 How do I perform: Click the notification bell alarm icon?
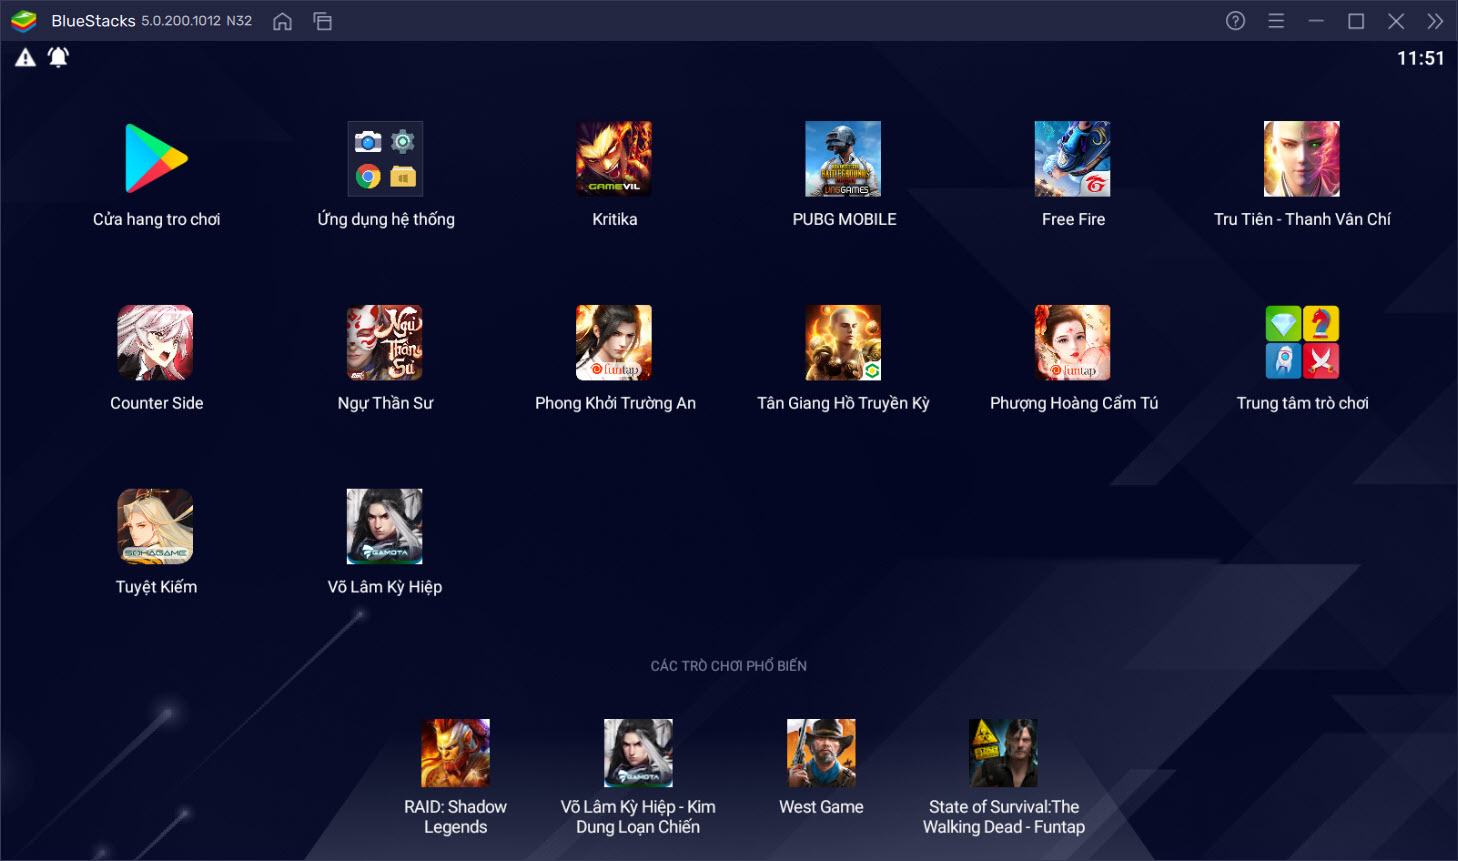point(59,57)
